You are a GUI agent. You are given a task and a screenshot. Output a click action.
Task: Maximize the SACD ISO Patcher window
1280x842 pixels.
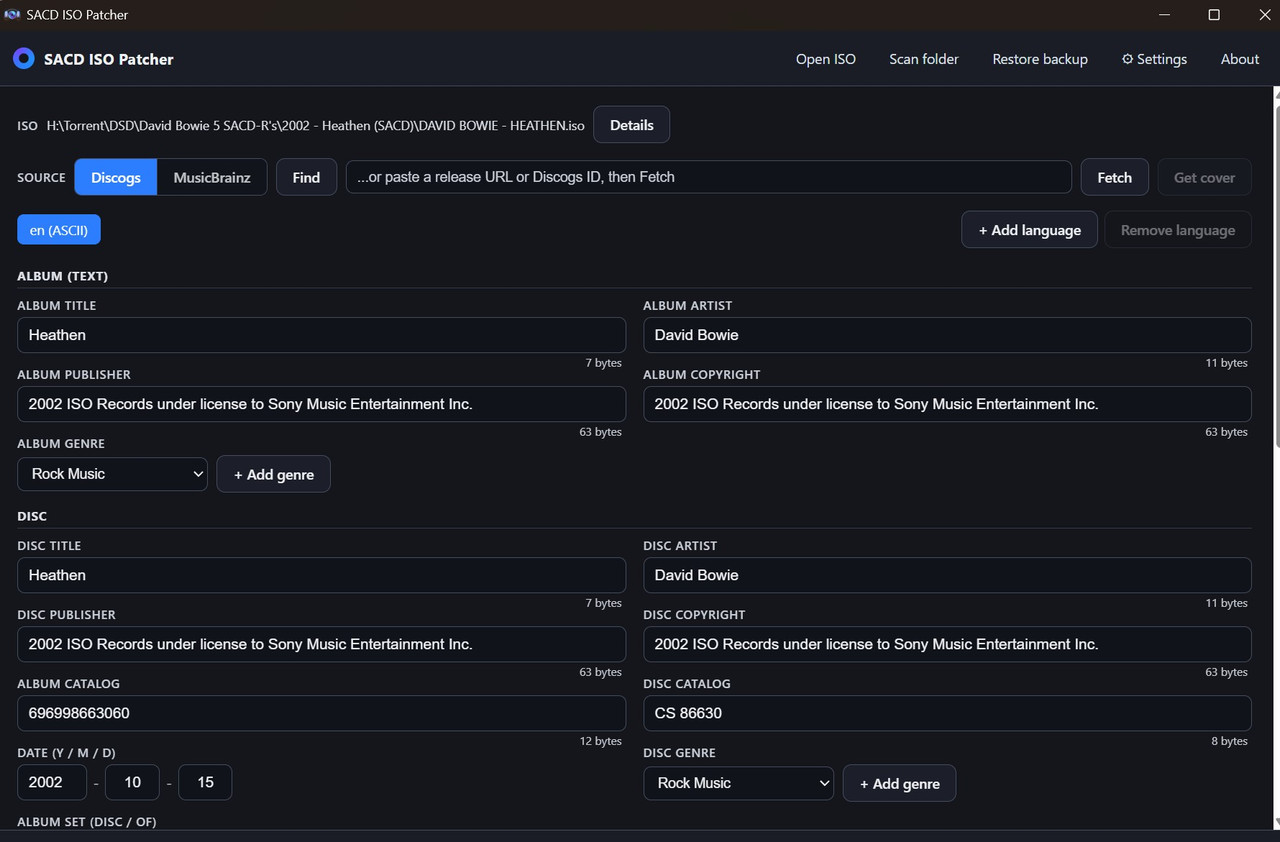tap(1214, 15)
